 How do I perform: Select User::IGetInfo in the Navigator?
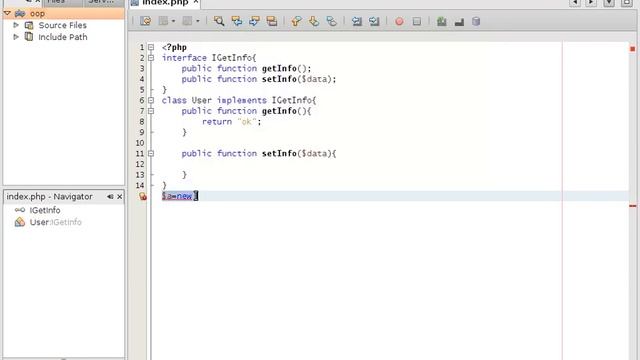pos(56,222)
